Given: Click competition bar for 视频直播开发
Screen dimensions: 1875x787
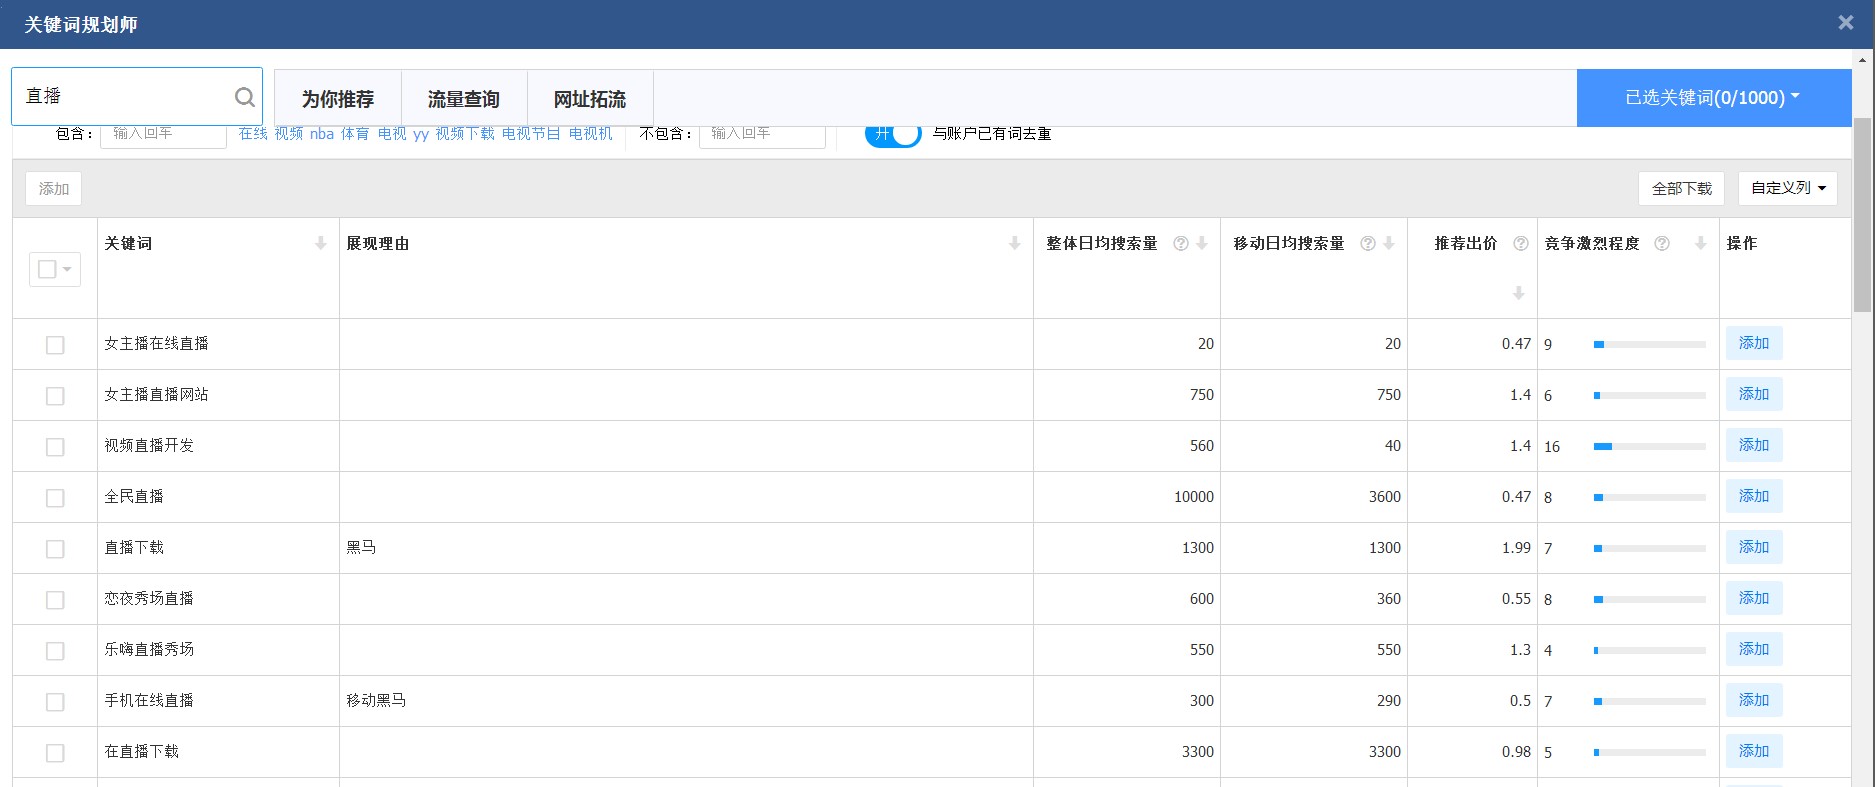Looking at the screenshot, I should click(x=1650, y=446).
